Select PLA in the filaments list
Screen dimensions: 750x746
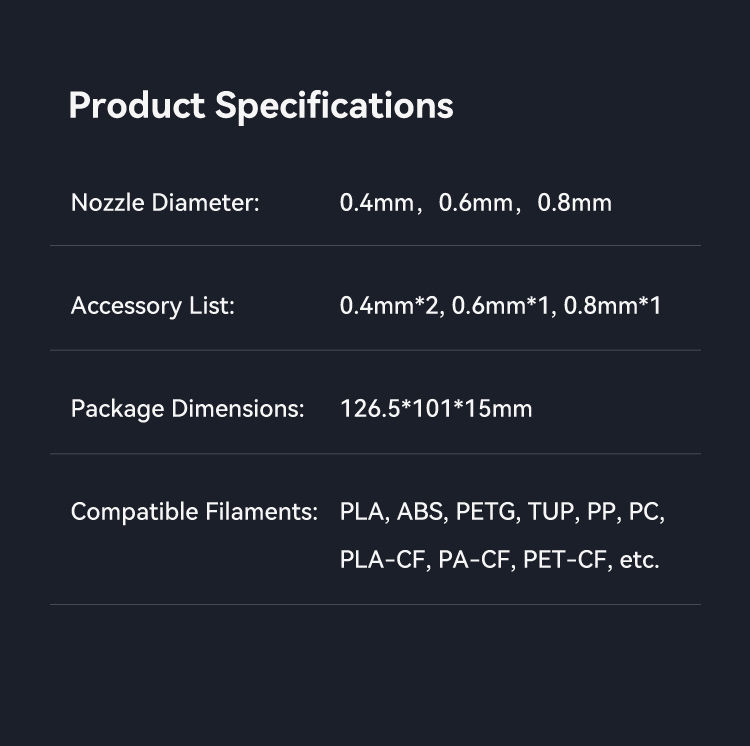[362, 512]
